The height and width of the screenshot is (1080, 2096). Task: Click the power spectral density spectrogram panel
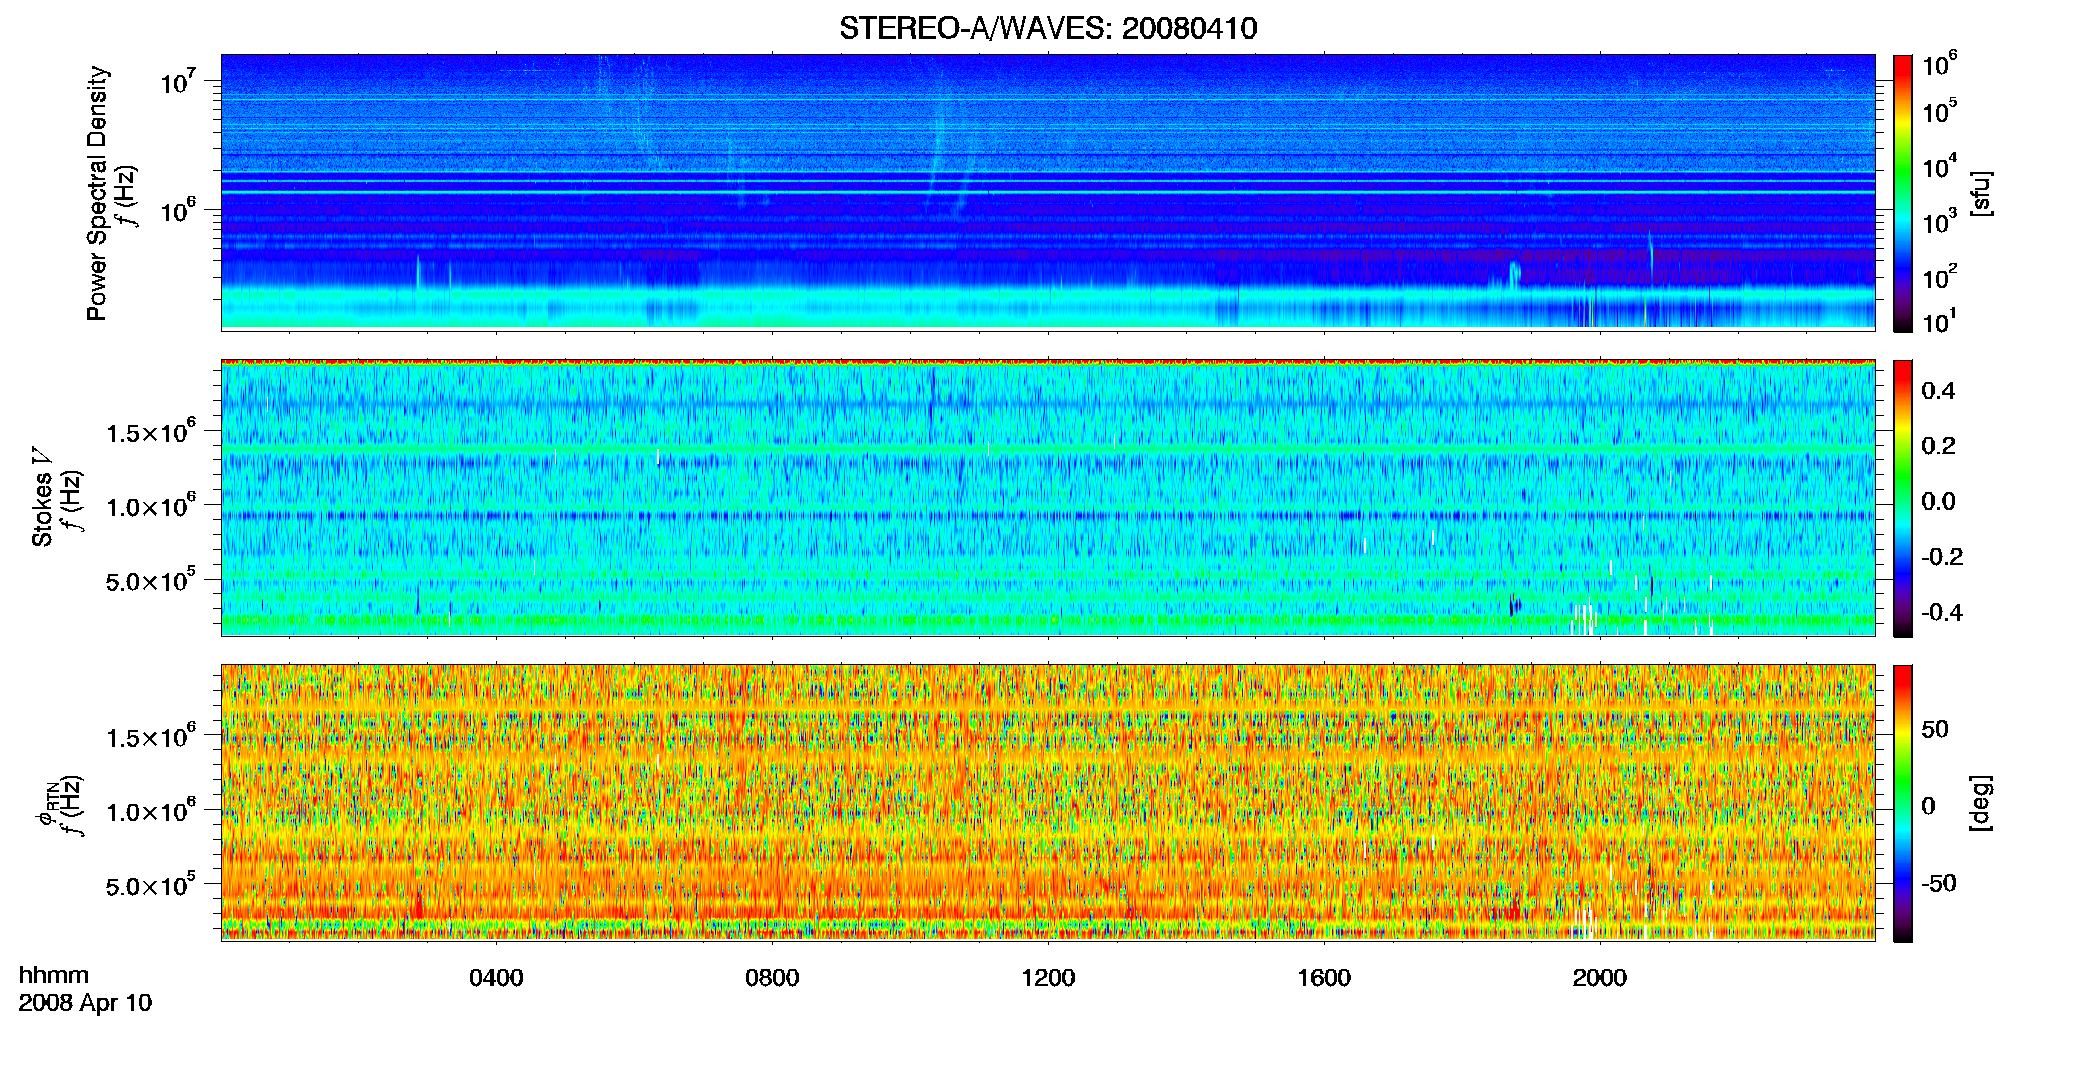coord(1048,192)
